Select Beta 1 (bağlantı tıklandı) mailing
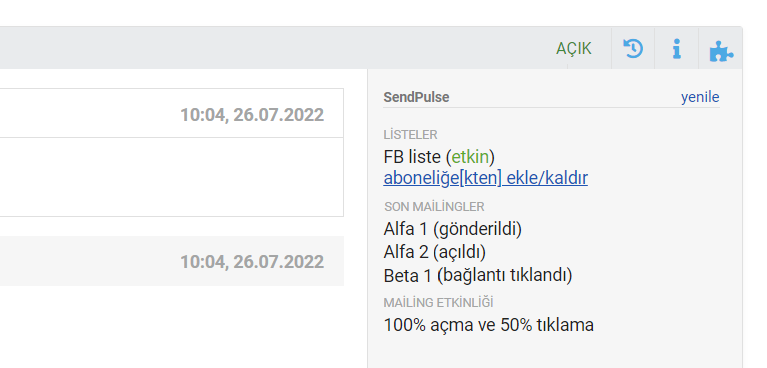Screen dimensions: 767x368 click(x=478, y=276)
